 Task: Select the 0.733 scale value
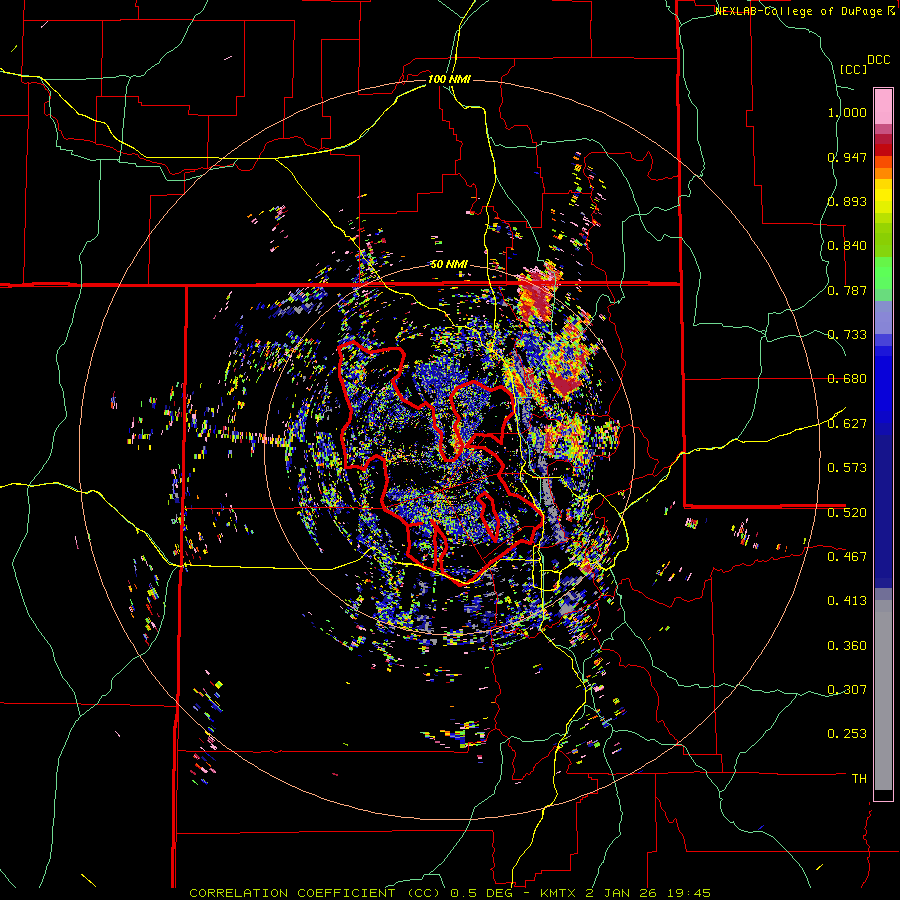847,335
